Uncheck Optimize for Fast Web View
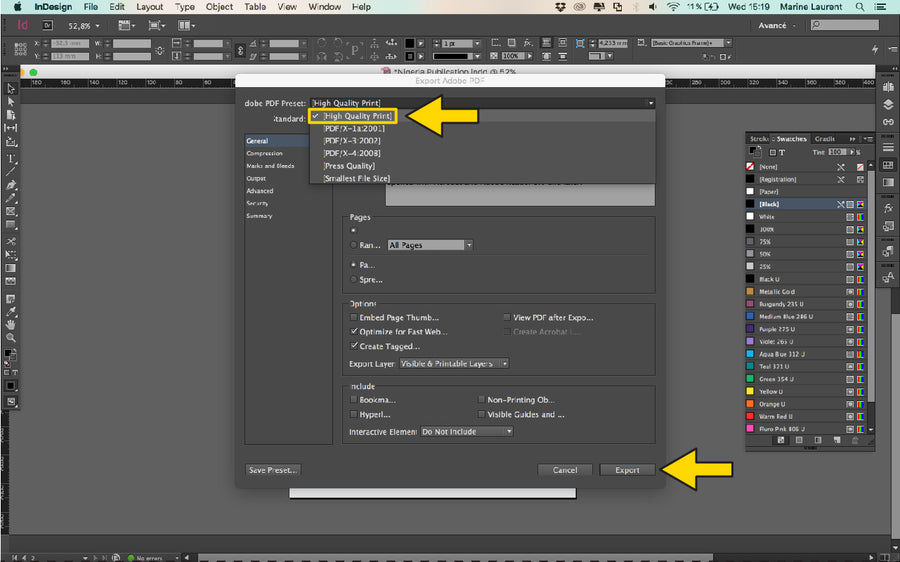This screenshot has height=562, width=900. pos(354,331)
